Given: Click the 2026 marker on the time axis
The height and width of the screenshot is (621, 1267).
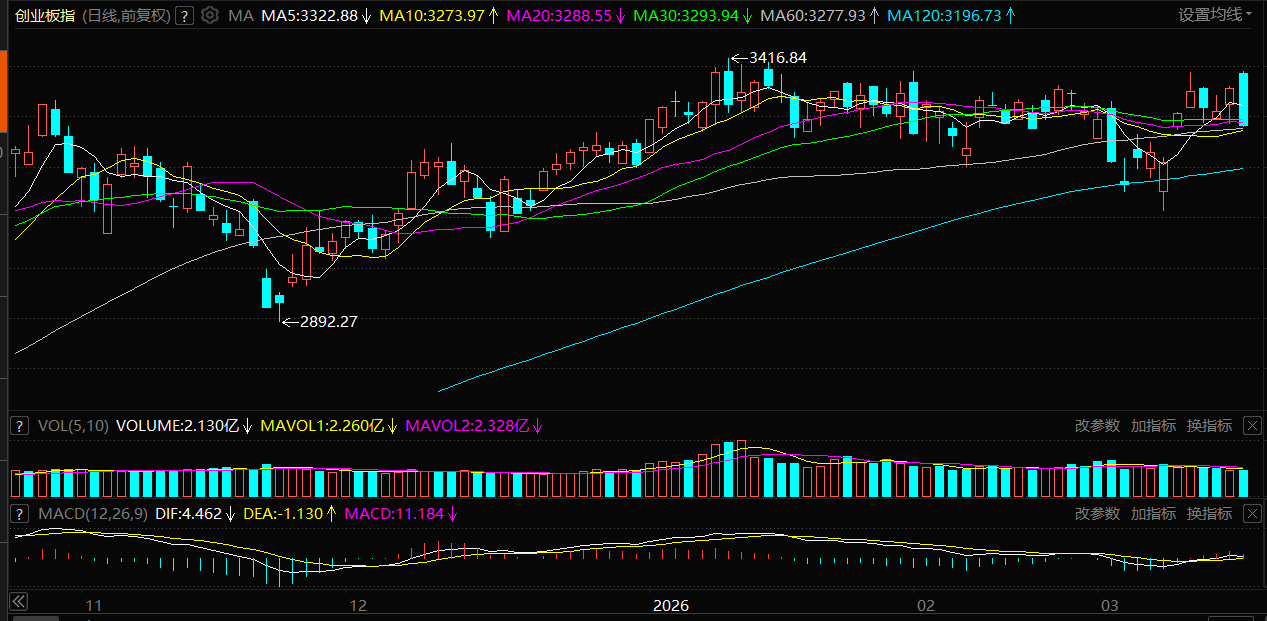Looking at the screenshot, I should click(671, 606).
